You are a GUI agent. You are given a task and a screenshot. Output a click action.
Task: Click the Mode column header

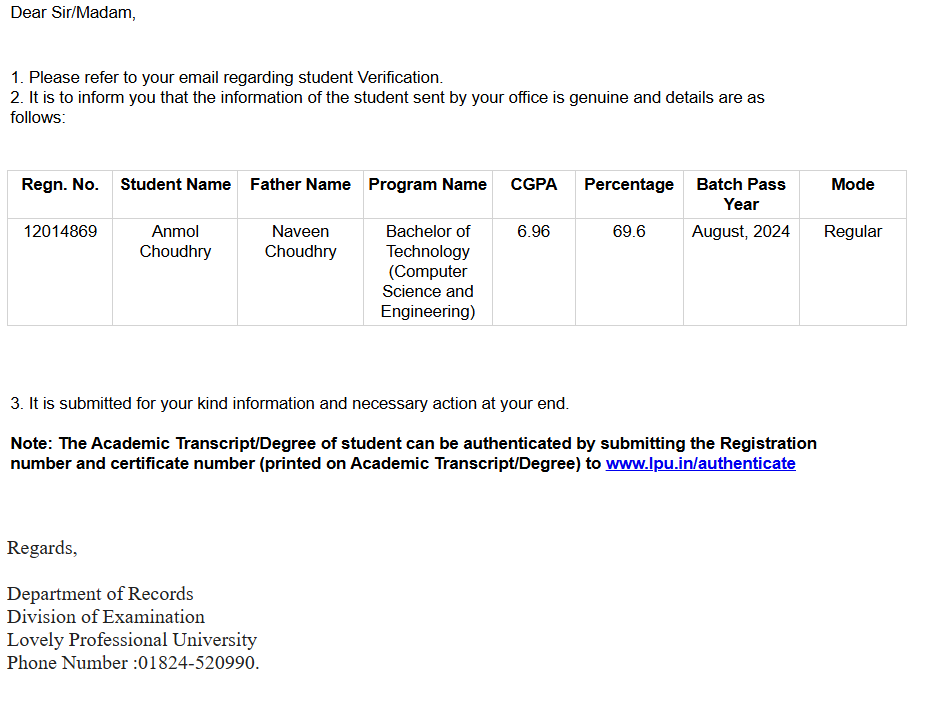pyautogui.click(x=852, y=185)
